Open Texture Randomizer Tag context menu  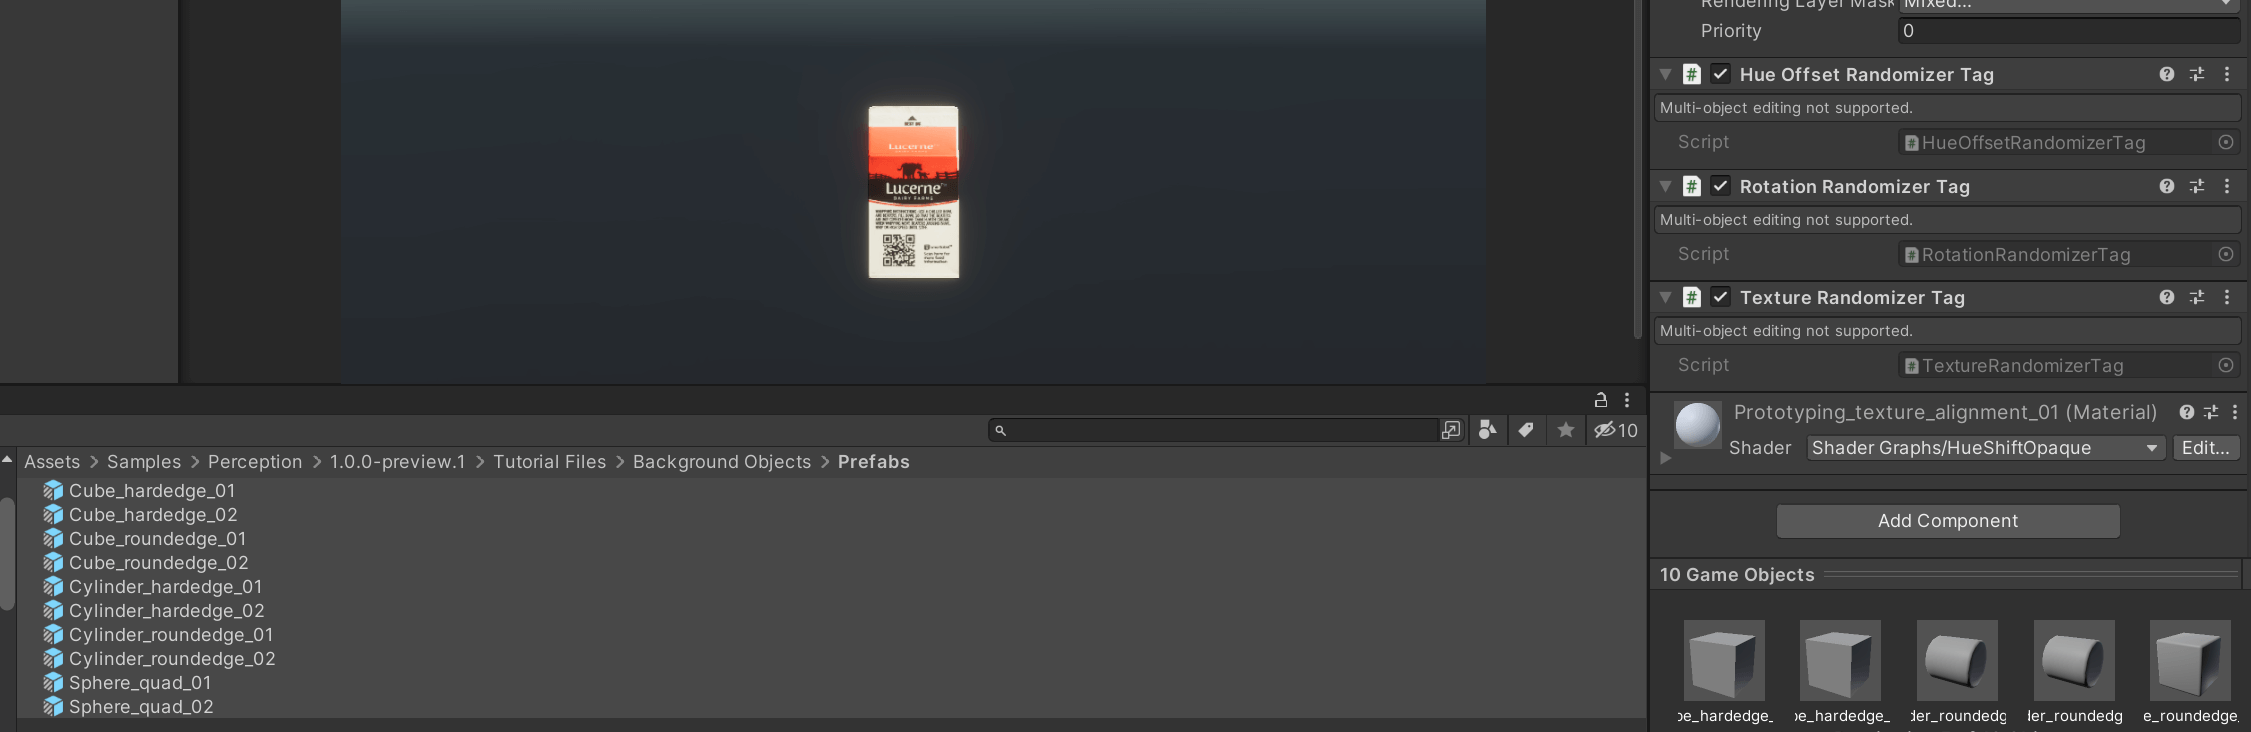[2227, 297]
